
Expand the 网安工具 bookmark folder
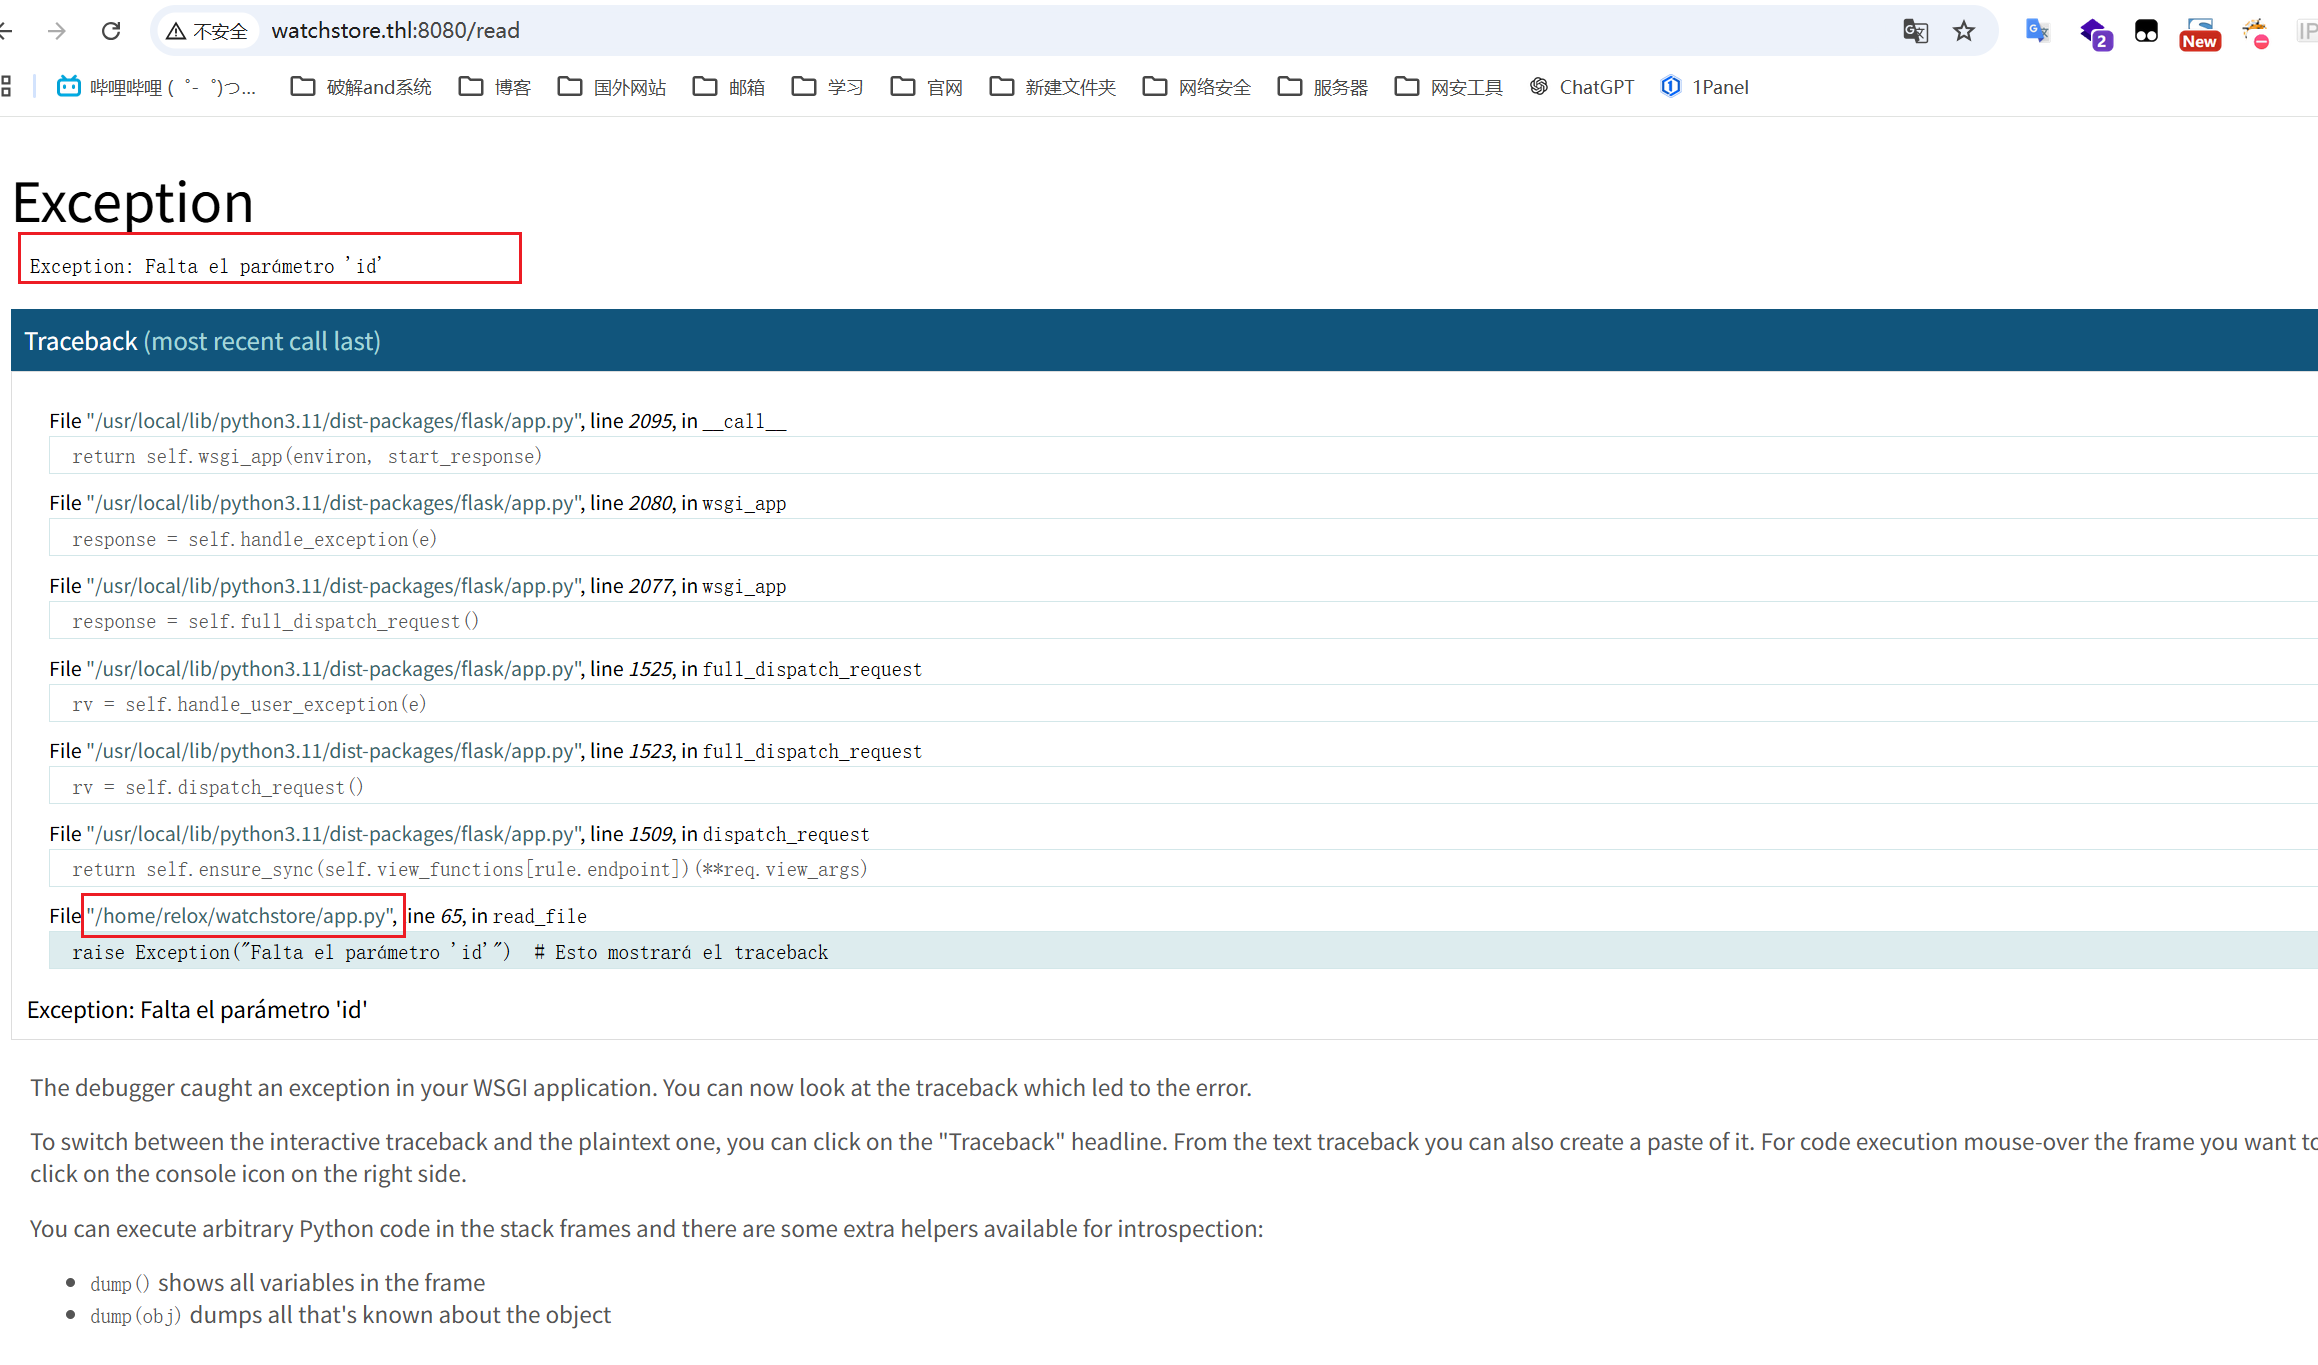(x=1449, y=87)
